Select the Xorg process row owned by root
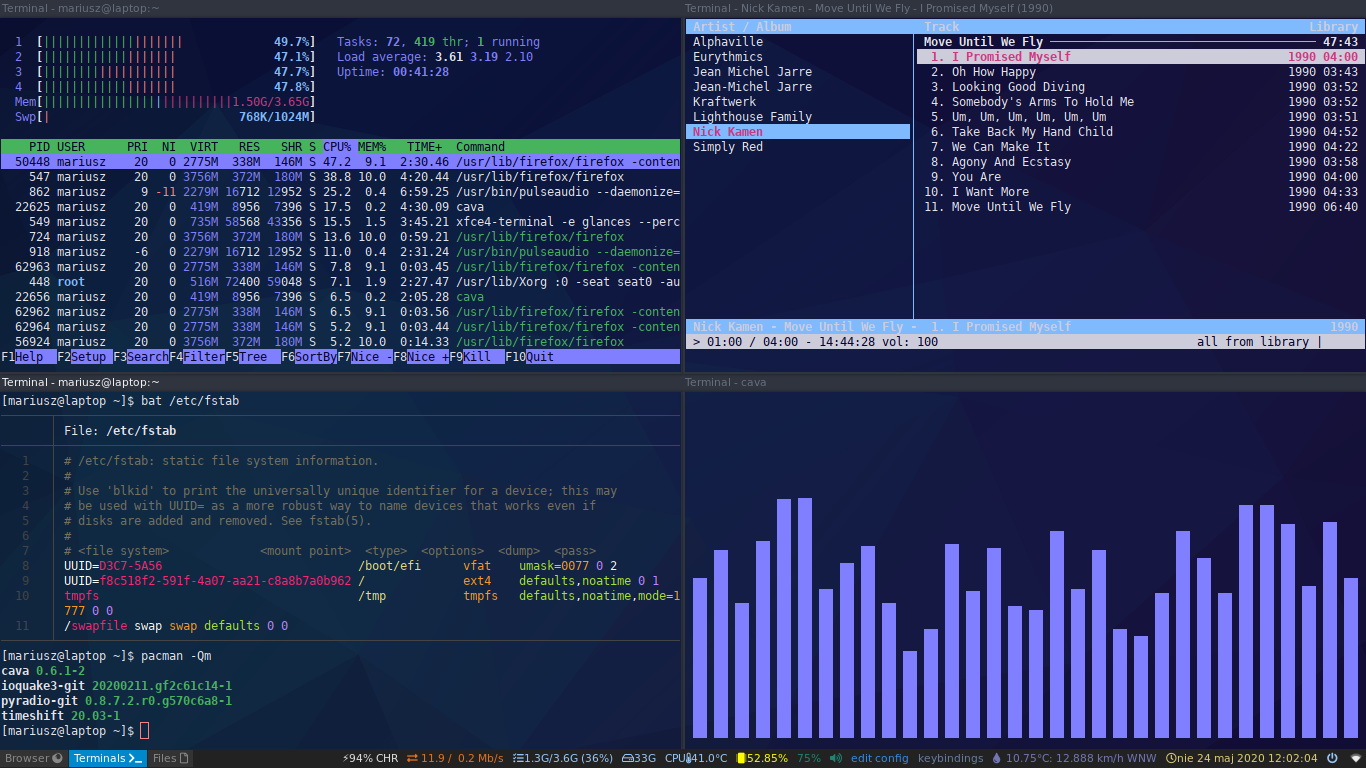The height and width of the screenshot is (768, 1366). [340, 282]
